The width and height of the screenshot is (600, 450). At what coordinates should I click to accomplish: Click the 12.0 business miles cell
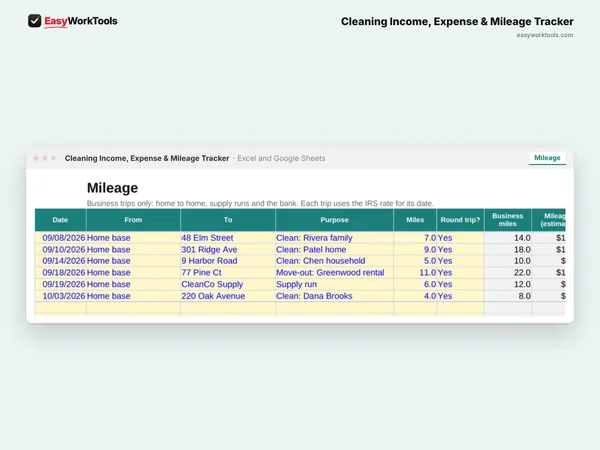508,284
